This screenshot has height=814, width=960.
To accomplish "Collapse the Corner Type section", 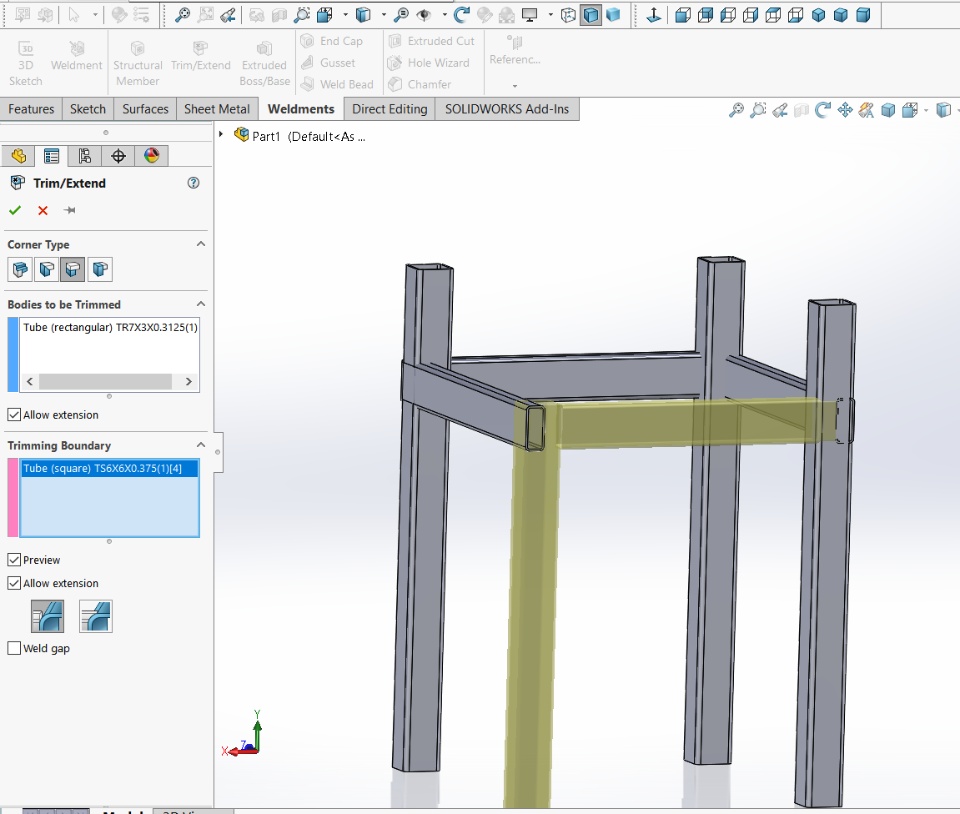I will pyautogui.click(x=200, y=244).
